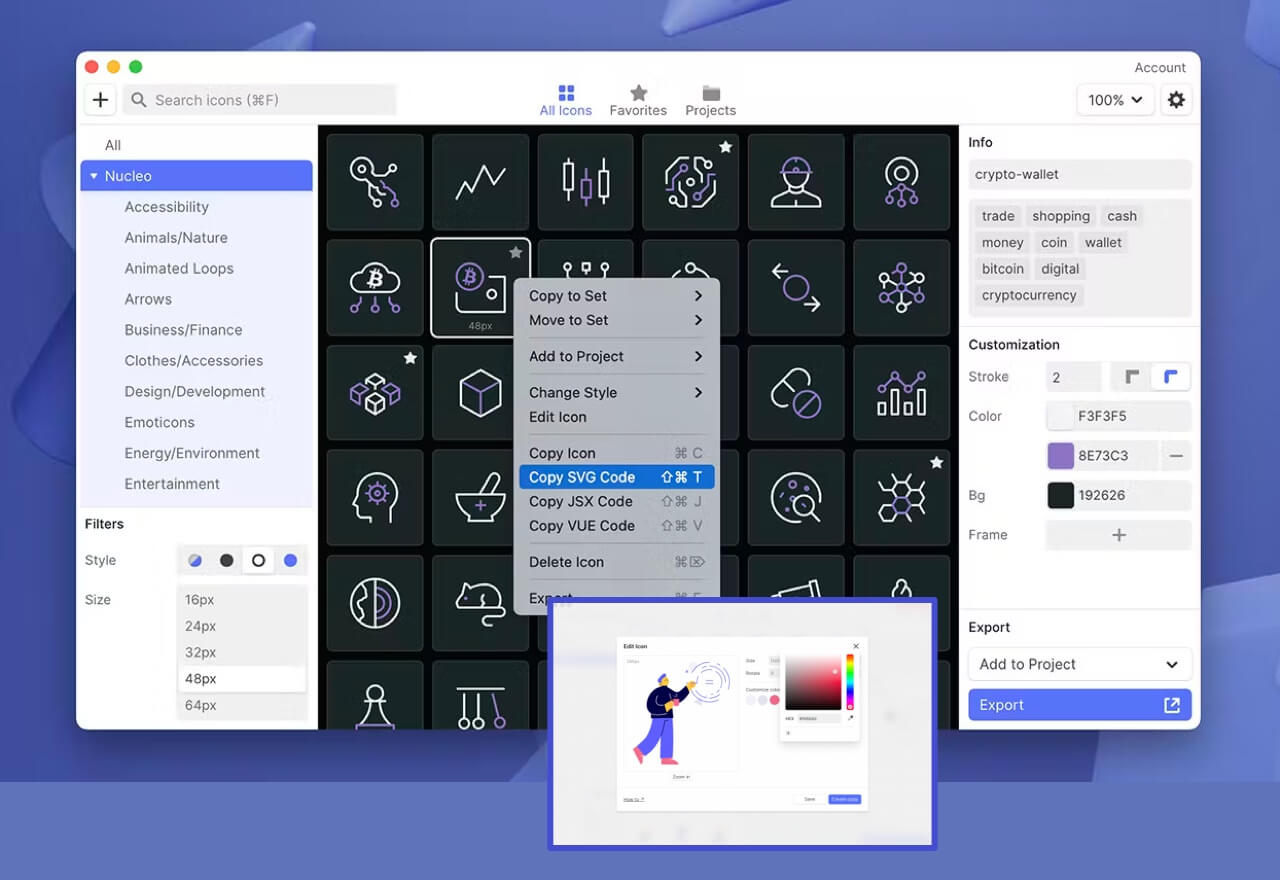Choose the outline style filter circle

pyautogui.click(x=259, y=561)
